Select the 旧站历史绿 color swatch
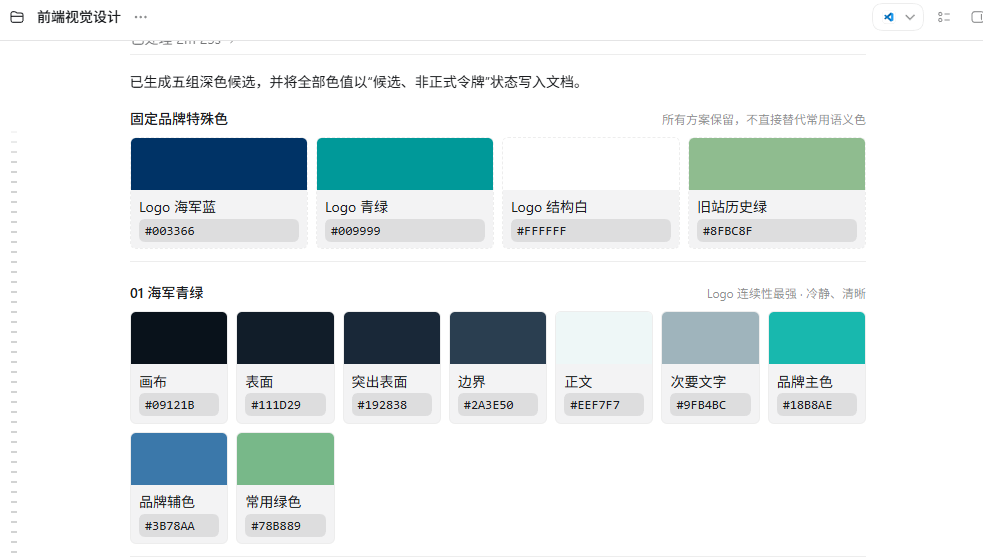The width and height of the screenshot is (983, 559). pos(777,164)
